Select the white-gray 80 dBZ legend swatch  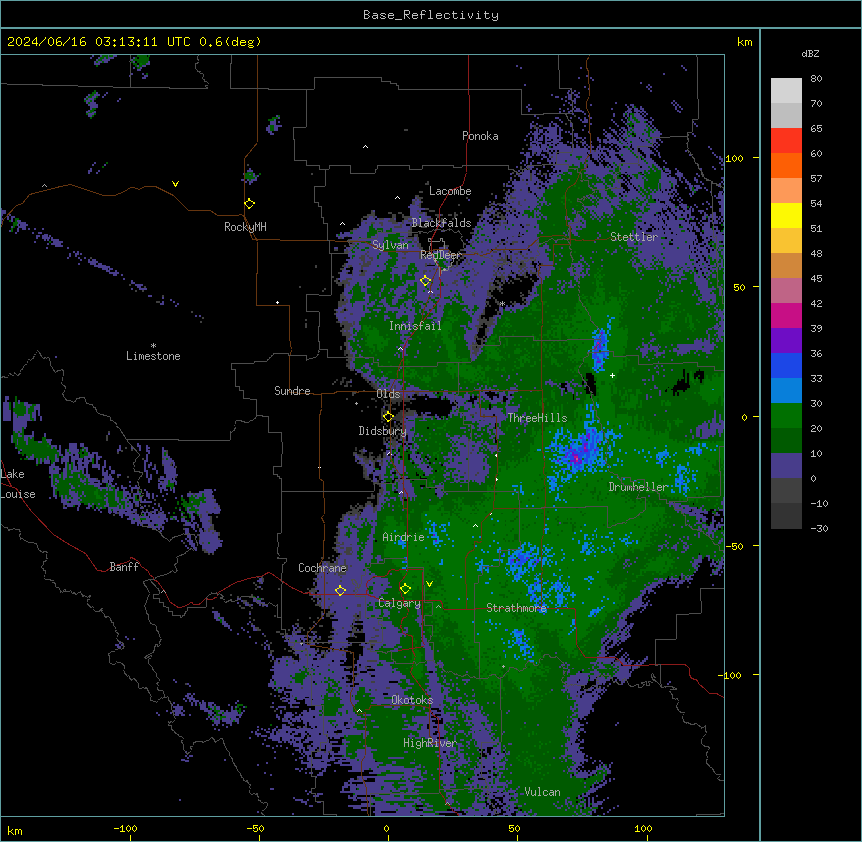[786, 91]
